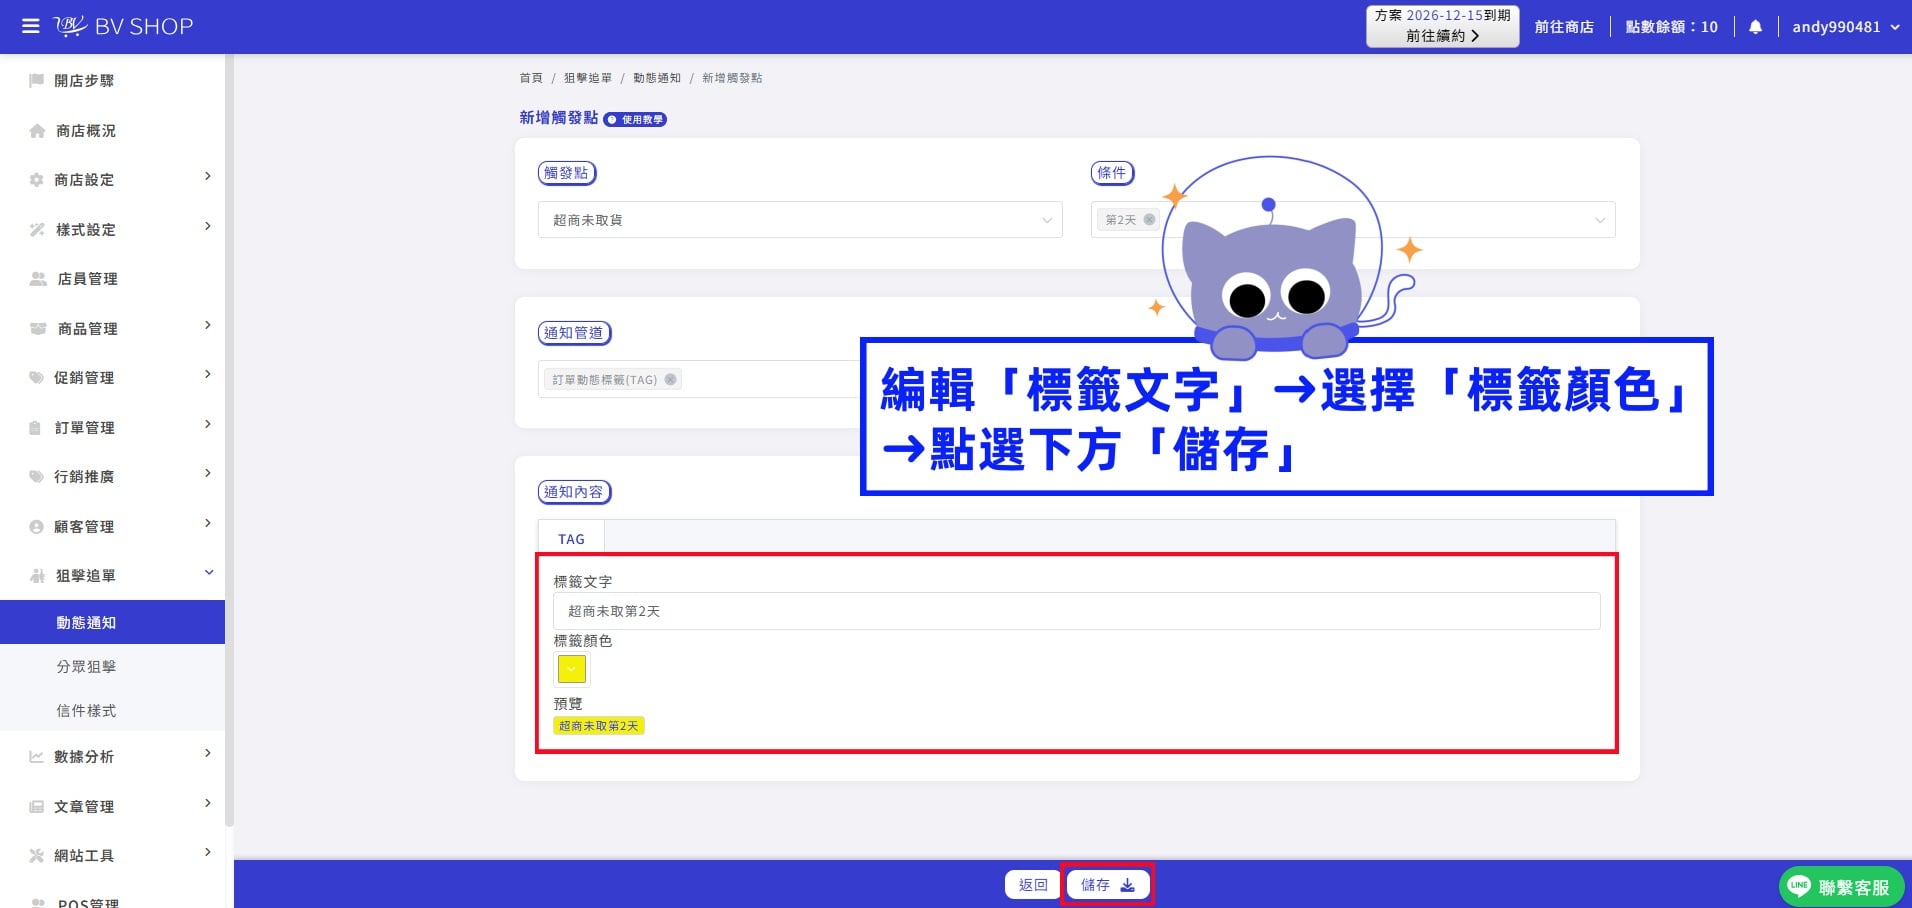Toggle the hamburger menu icon

tap(31, 26)
